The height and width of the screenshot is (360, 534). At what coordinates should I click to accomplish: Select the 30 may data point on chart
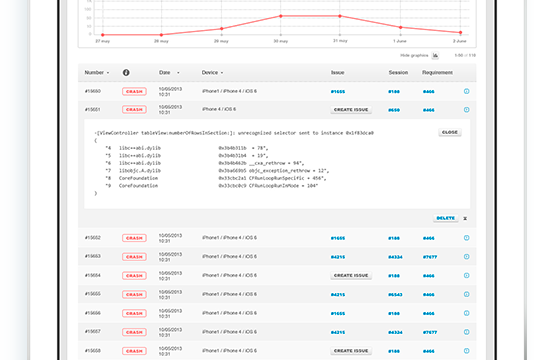[x=281, y=16]
